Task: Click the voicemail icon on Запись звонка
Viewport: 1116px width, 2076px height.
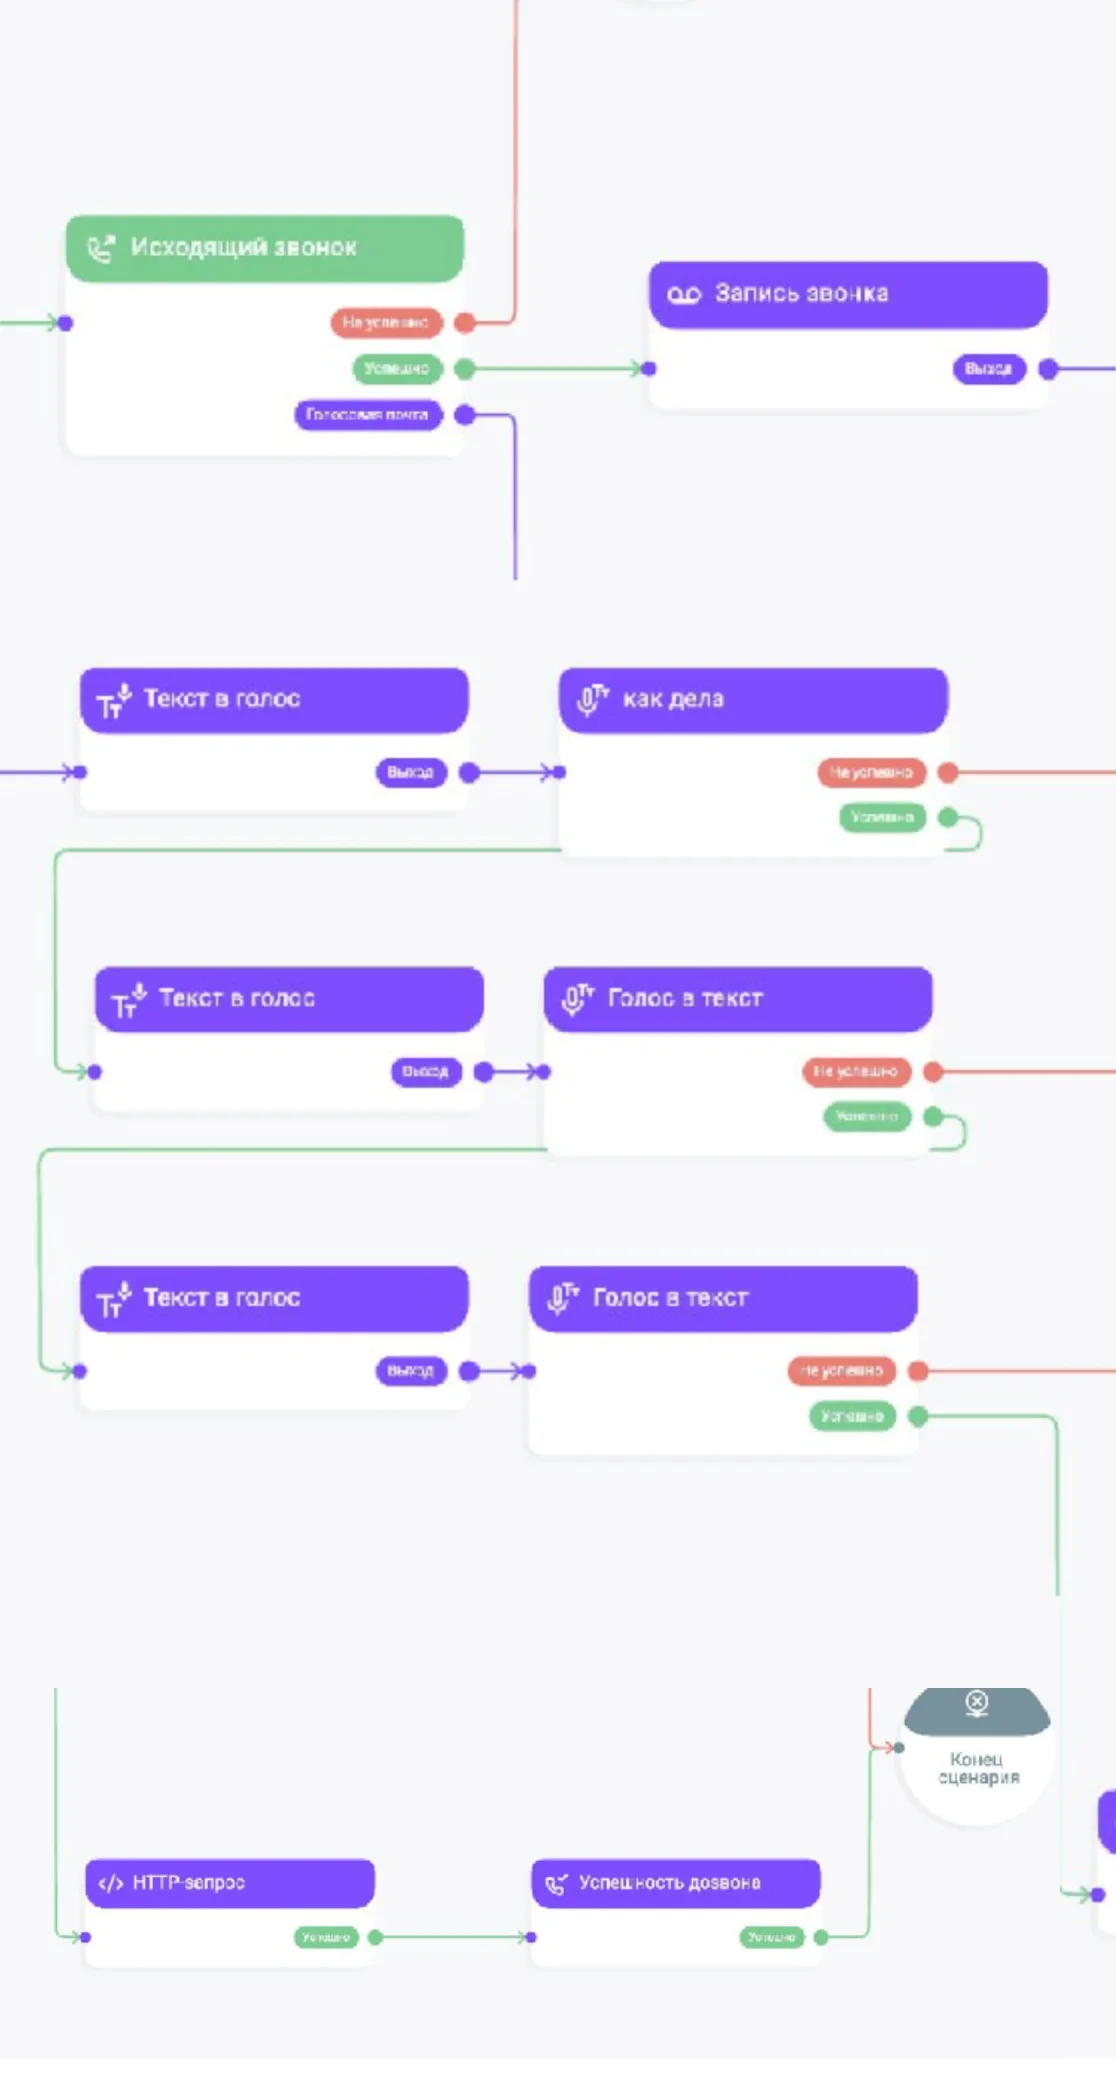Action: pyautogui.click(x=684, y=294)
